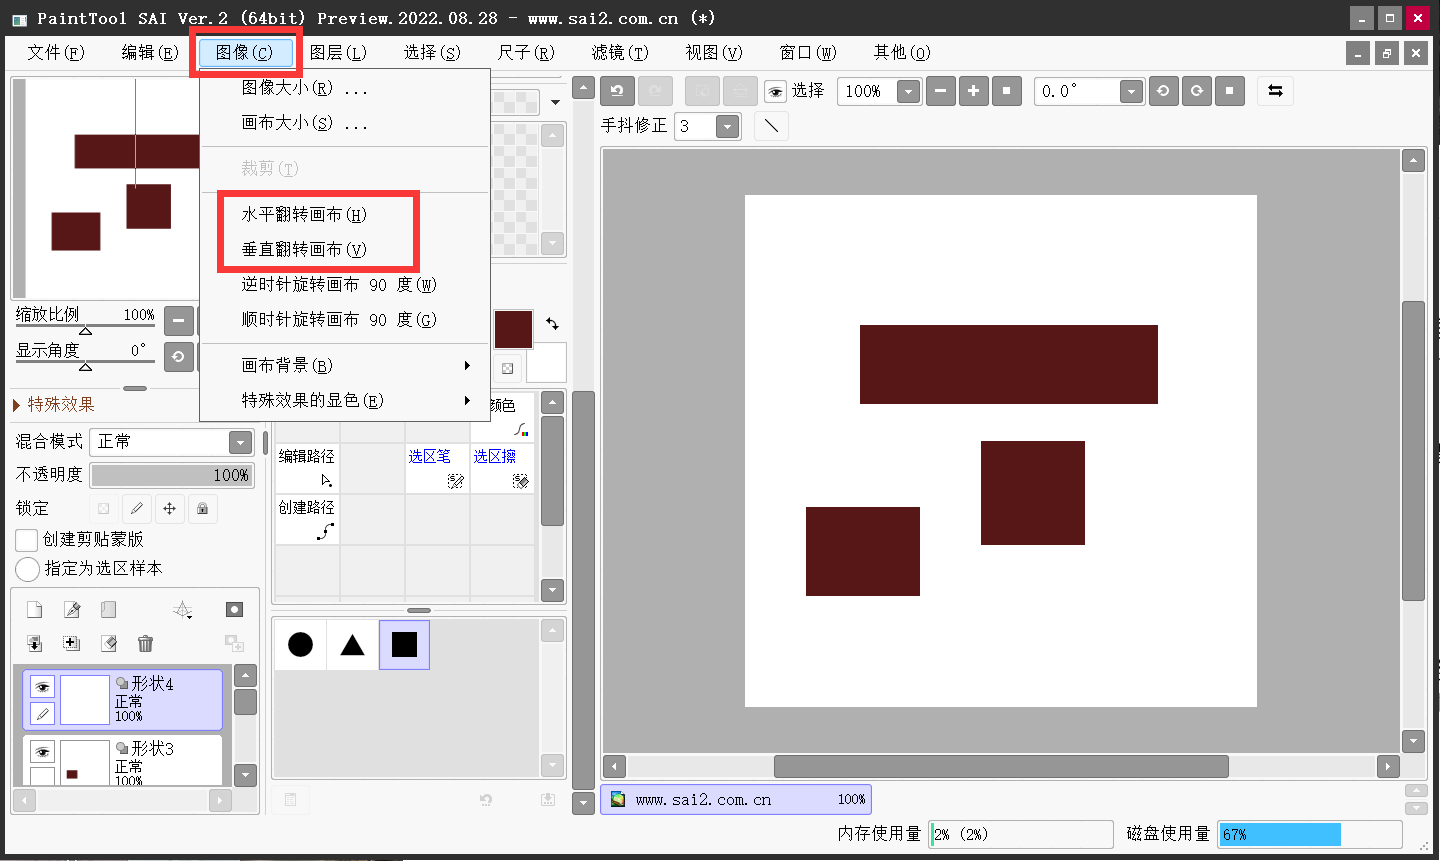This screenshot has height=861, width=1440.
Task: Reset canvas zoom with the square button beside plus
Action: coord(1006,91)
